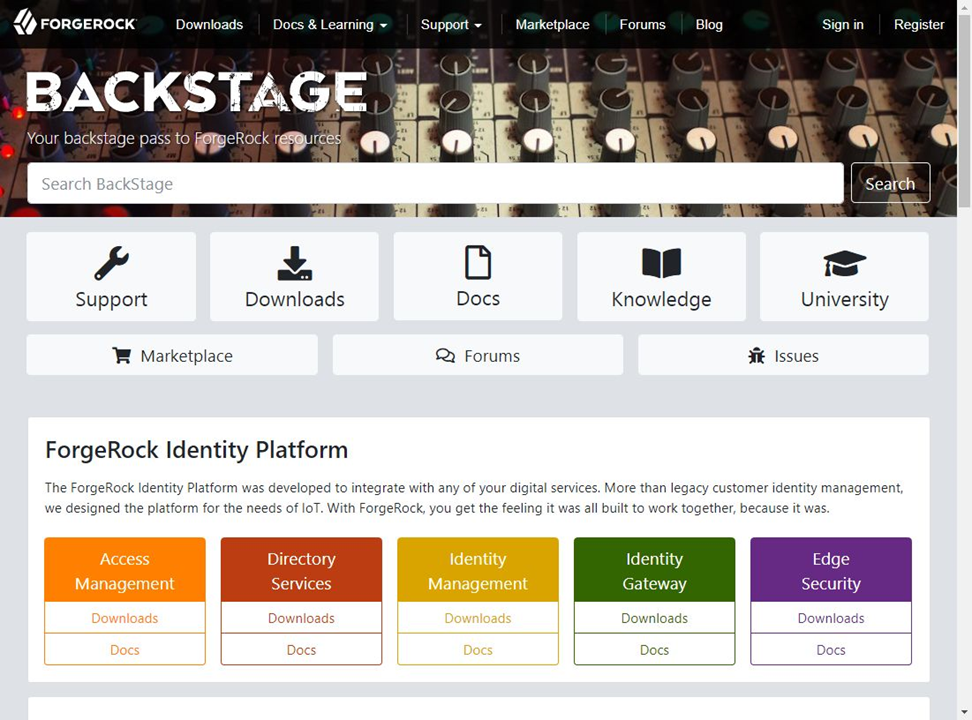Click Docs under Edge Security

click(831, 650)
